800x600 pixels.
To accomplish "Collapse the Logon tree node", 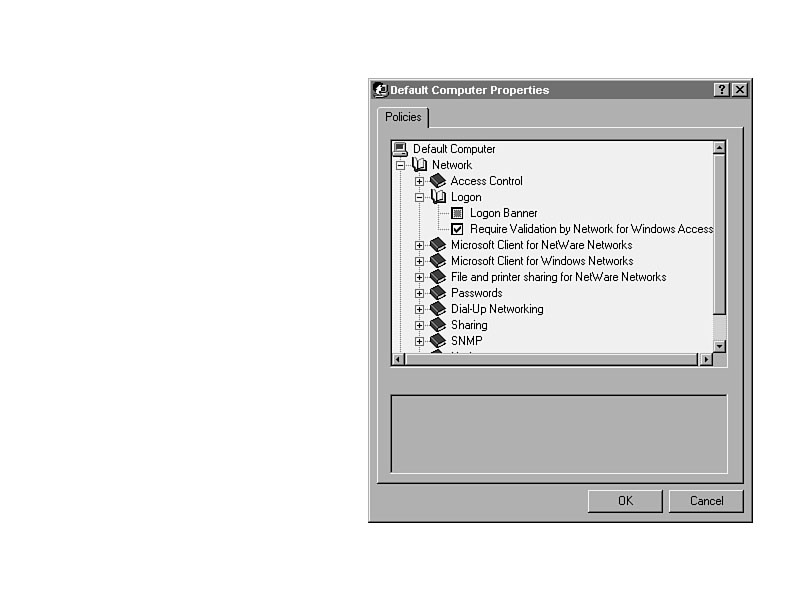I will (420, 197).
